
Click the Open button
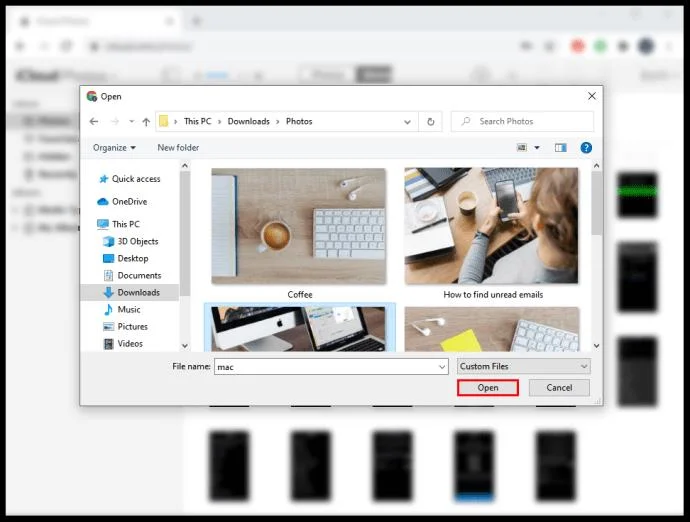tap(488, 388)
